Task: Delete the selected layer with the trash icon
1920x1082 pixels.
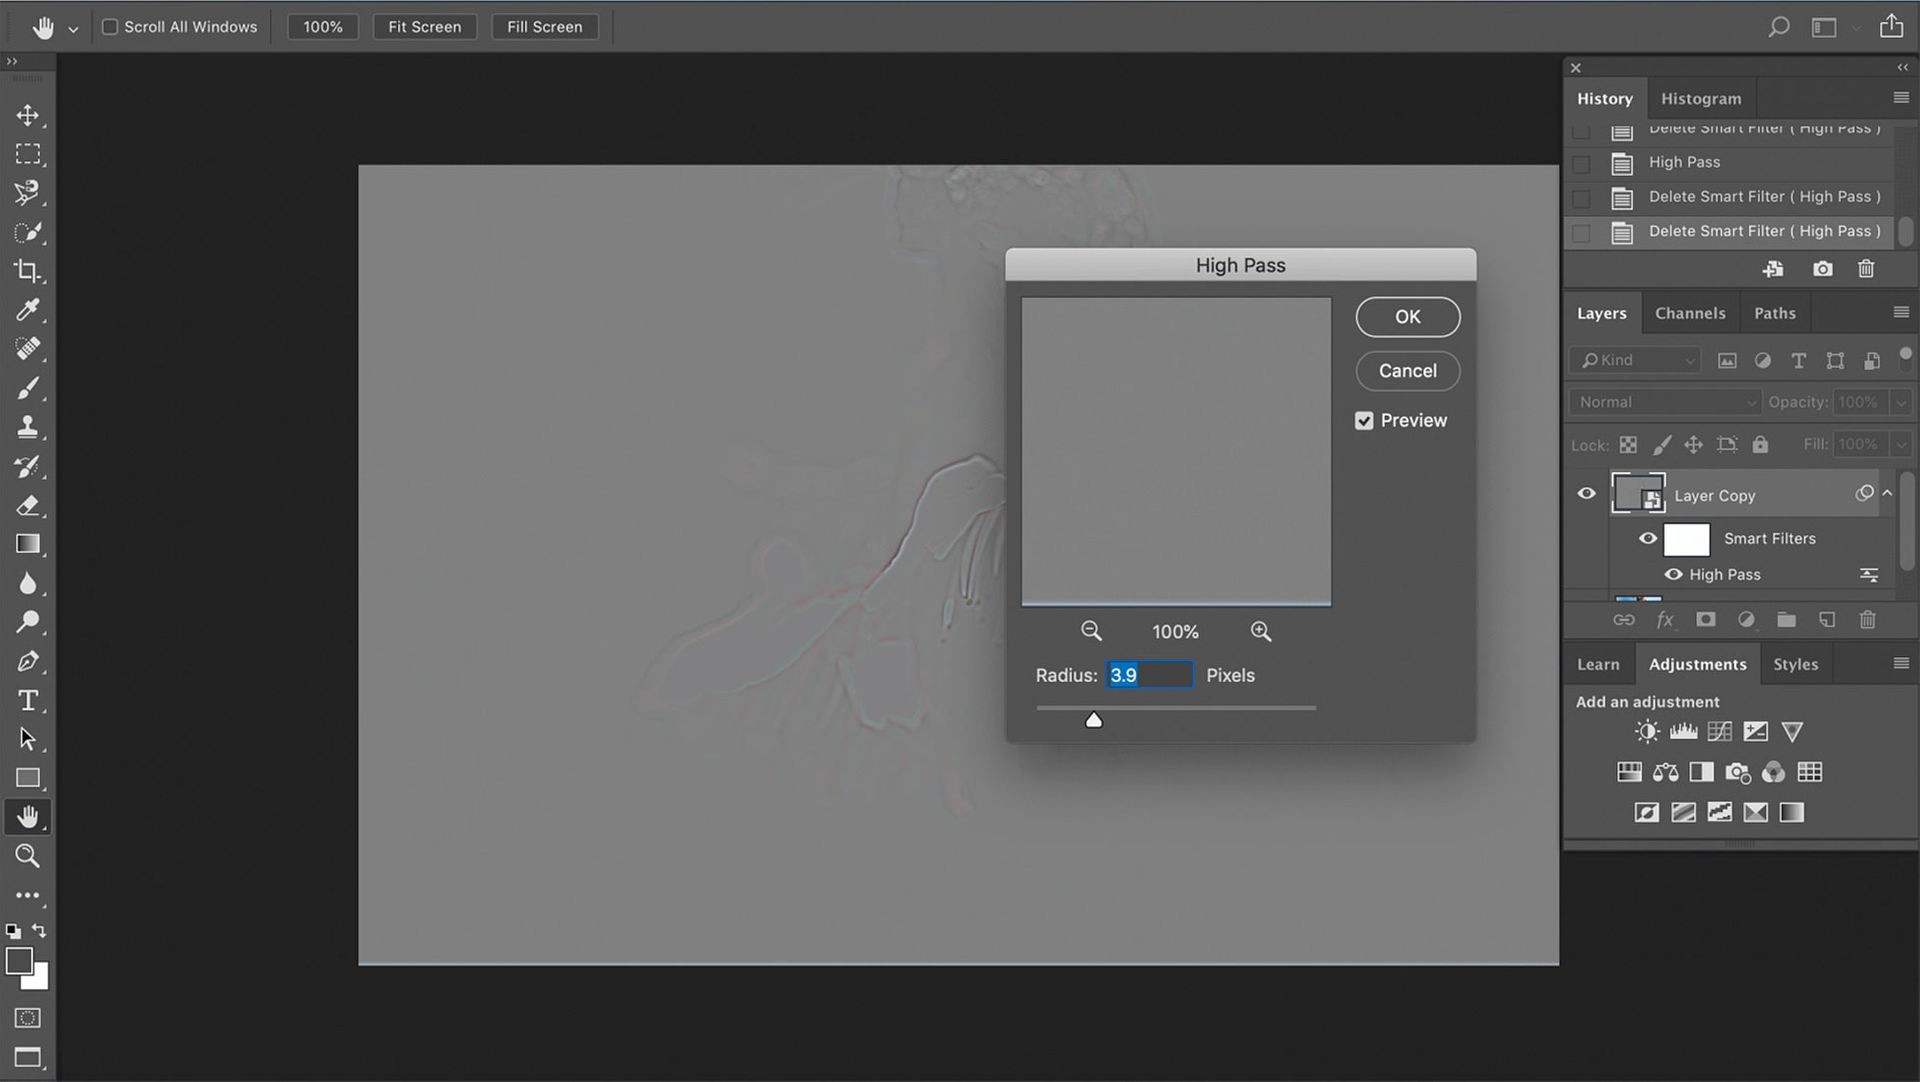Action: point(1868,619)
